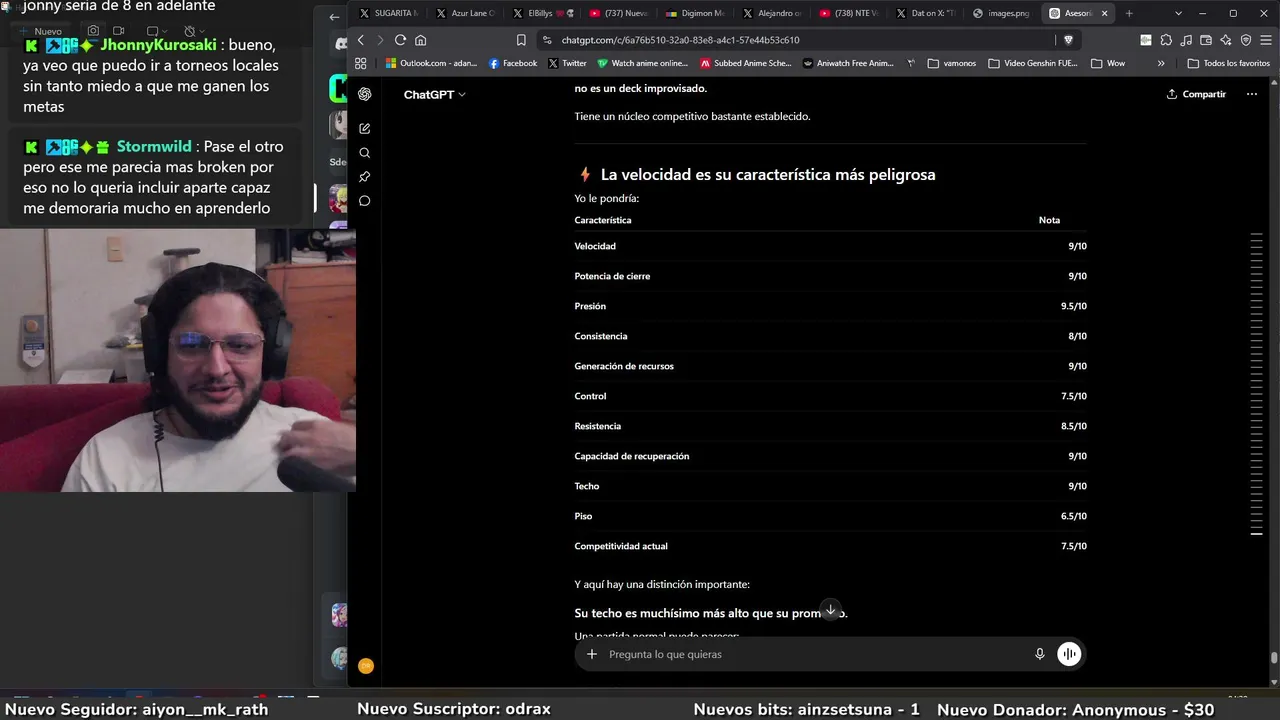The image size is (1280, 720).
Task: Click the Discord icon in the background window
Action: 341,42
